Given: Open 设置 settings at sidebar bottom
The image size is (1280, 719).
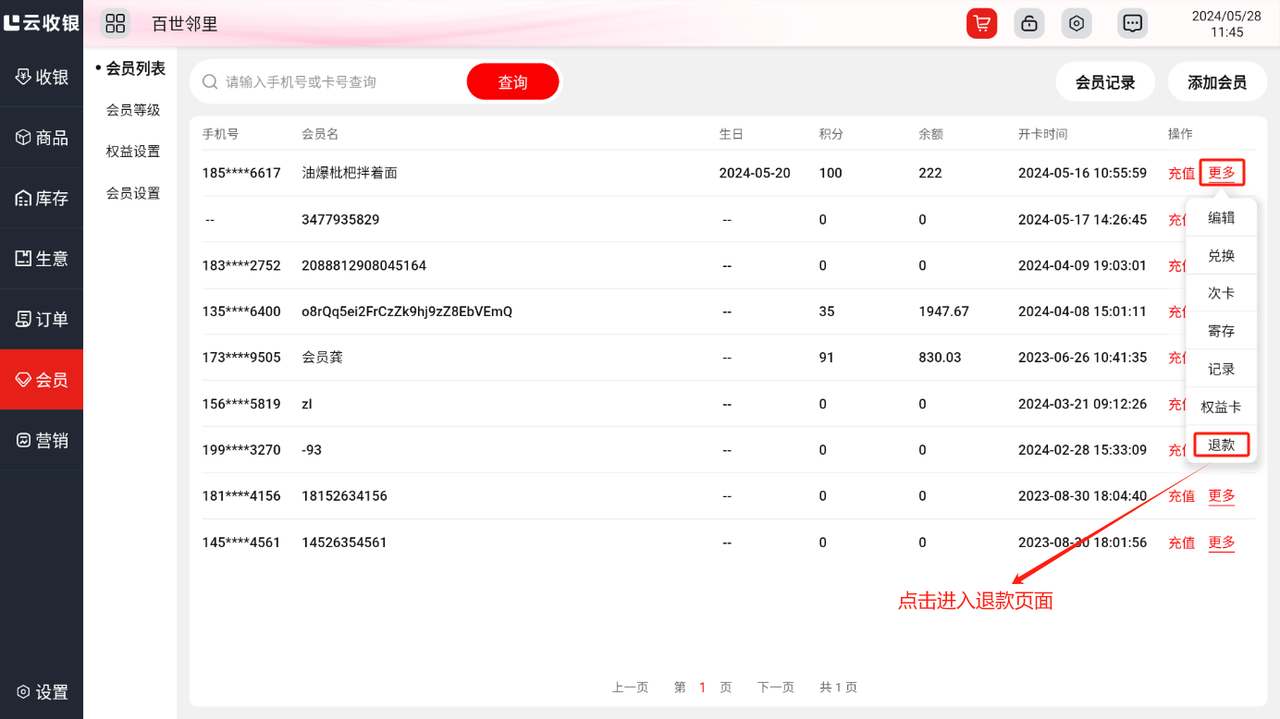Looking at the screenshot, I should 42,692.
